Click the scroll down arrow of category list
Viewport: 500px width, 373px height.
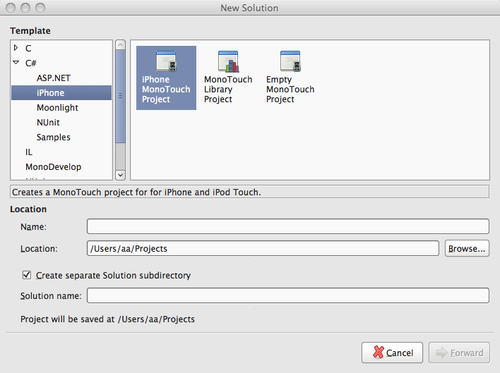click(x=120, y=175)
